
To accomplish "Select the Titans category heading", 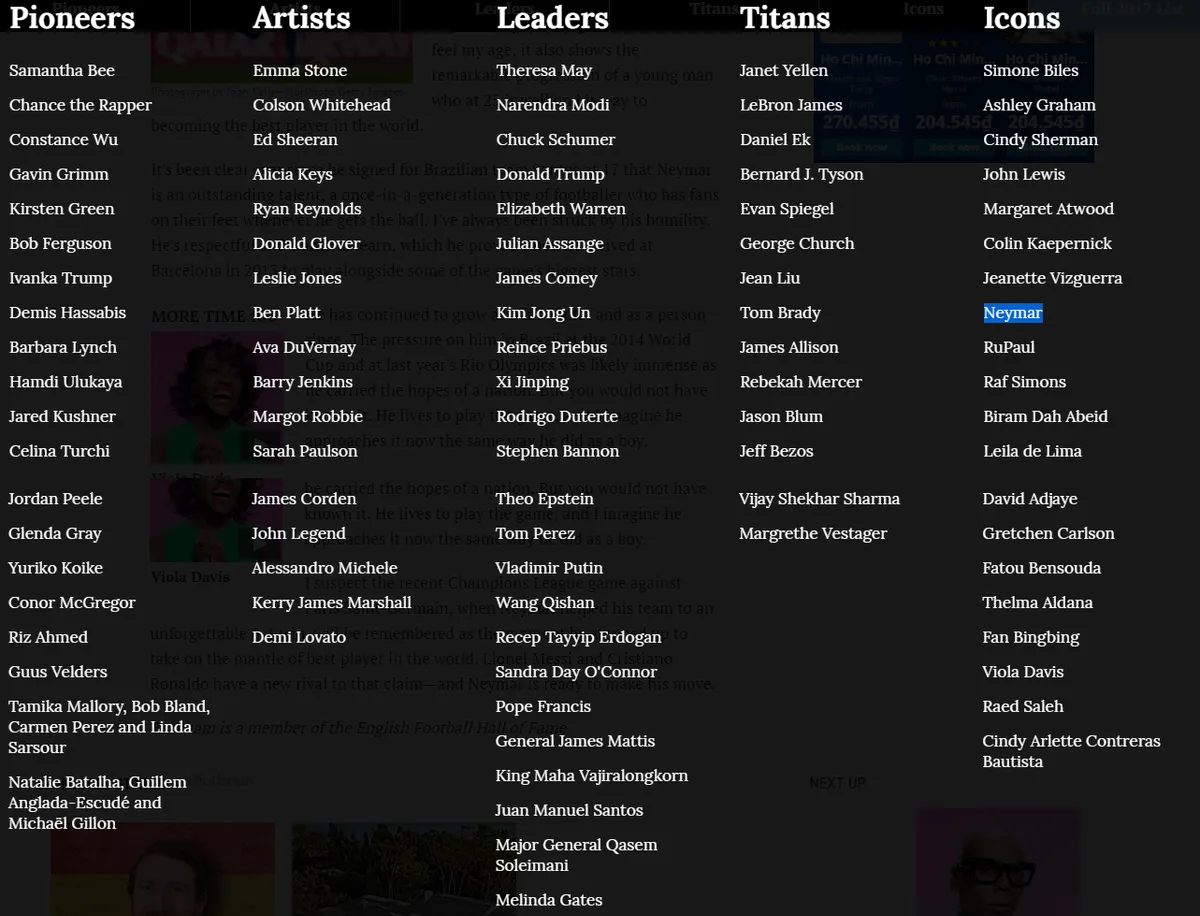I will click(x=785, y=18).
